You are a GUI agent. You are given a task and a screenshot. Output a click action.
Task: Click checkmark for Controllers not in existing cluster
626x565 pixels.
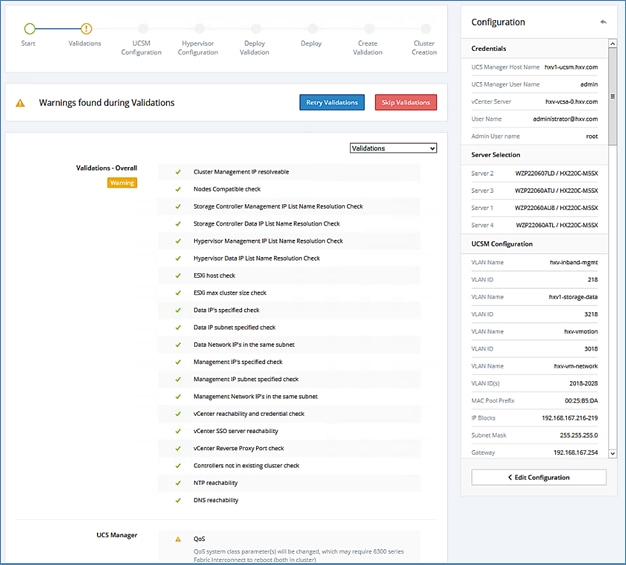pyautogui.click(x=178, y=466)
